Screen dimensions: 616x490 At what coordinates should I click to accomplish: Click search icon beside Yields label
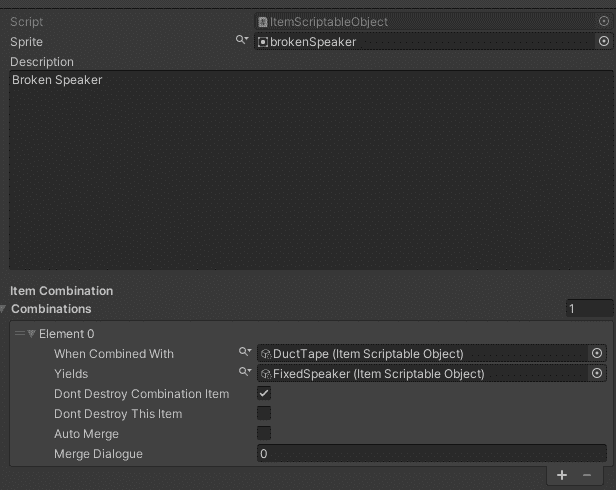point(244,373)
